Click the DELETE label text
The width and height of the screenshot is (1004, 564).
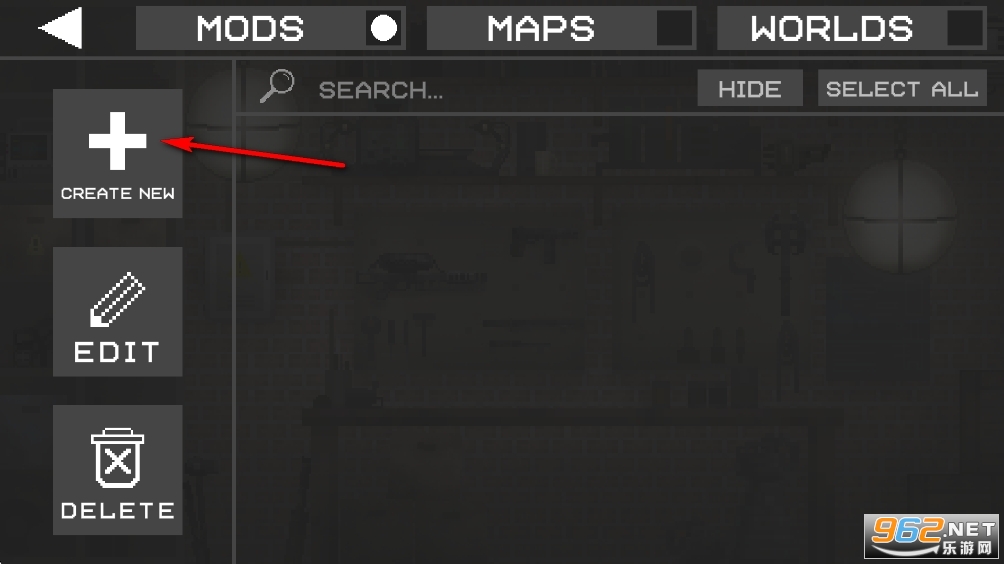[118, 510]
